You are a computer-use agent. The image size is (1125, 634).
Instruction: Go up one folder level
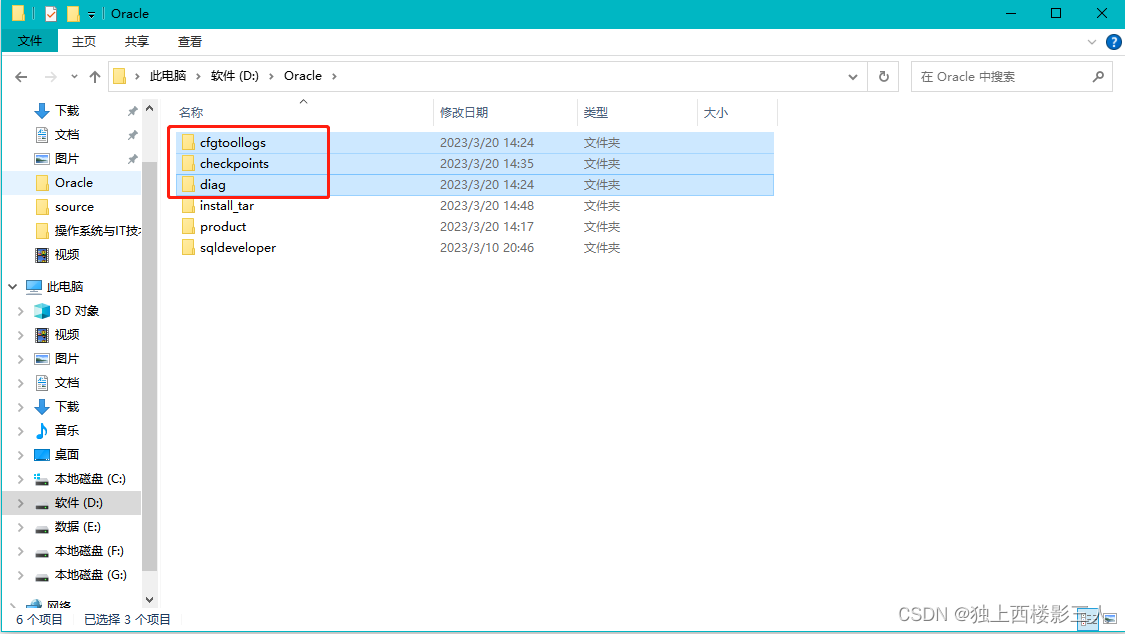(x=95, y=76)
